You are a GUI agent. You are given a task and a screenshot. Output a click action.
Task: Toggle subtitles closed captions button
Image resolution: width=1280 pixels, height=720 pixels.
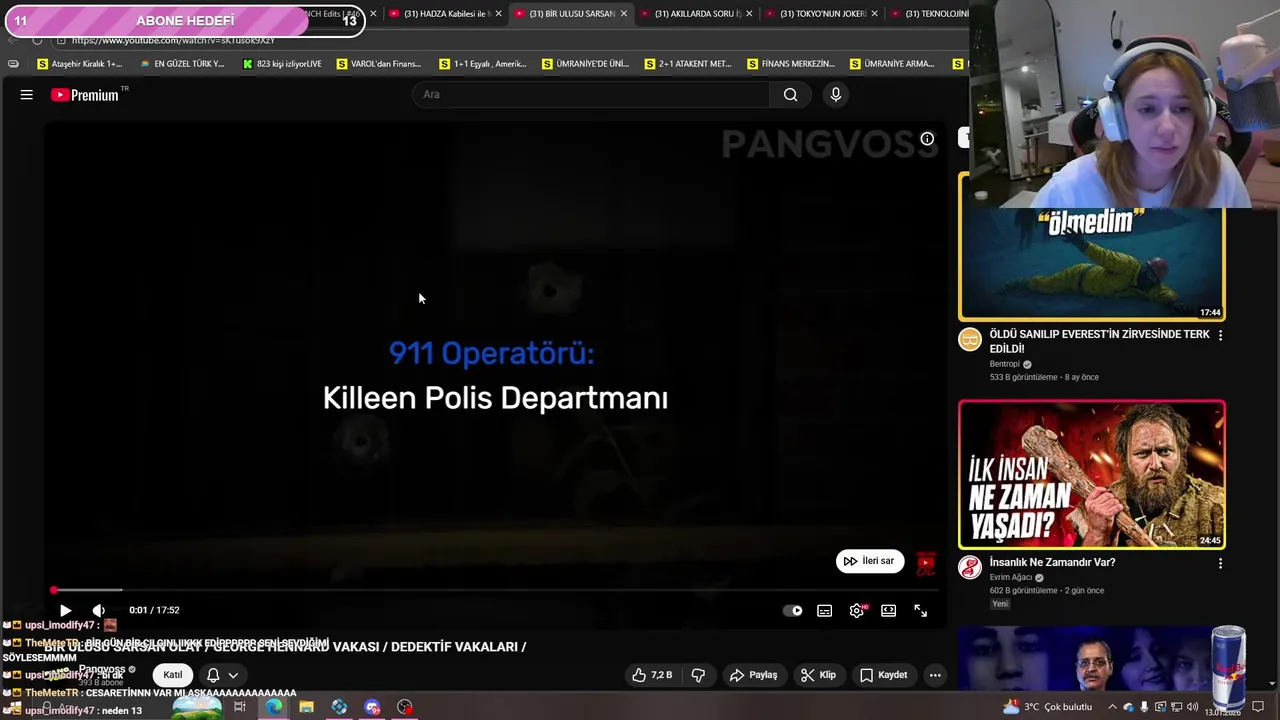tap(824, 610)
